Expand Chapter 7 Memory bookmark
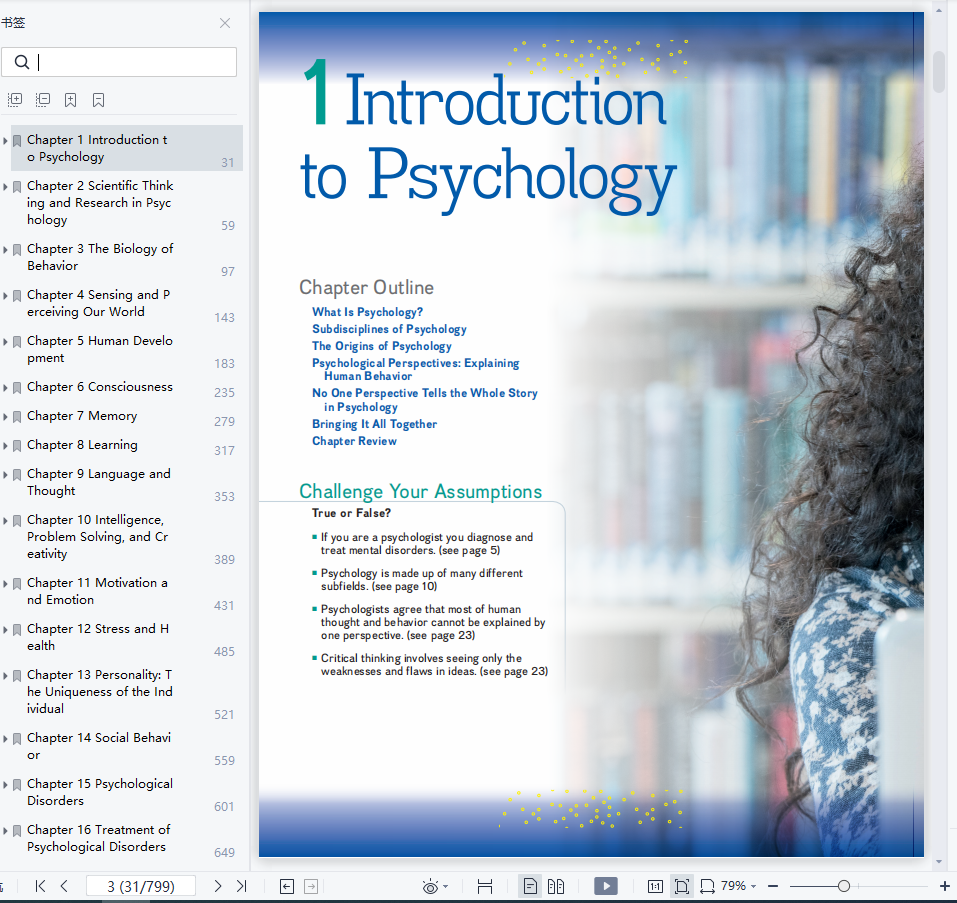The image size is (957, 903). pos(5,417)
